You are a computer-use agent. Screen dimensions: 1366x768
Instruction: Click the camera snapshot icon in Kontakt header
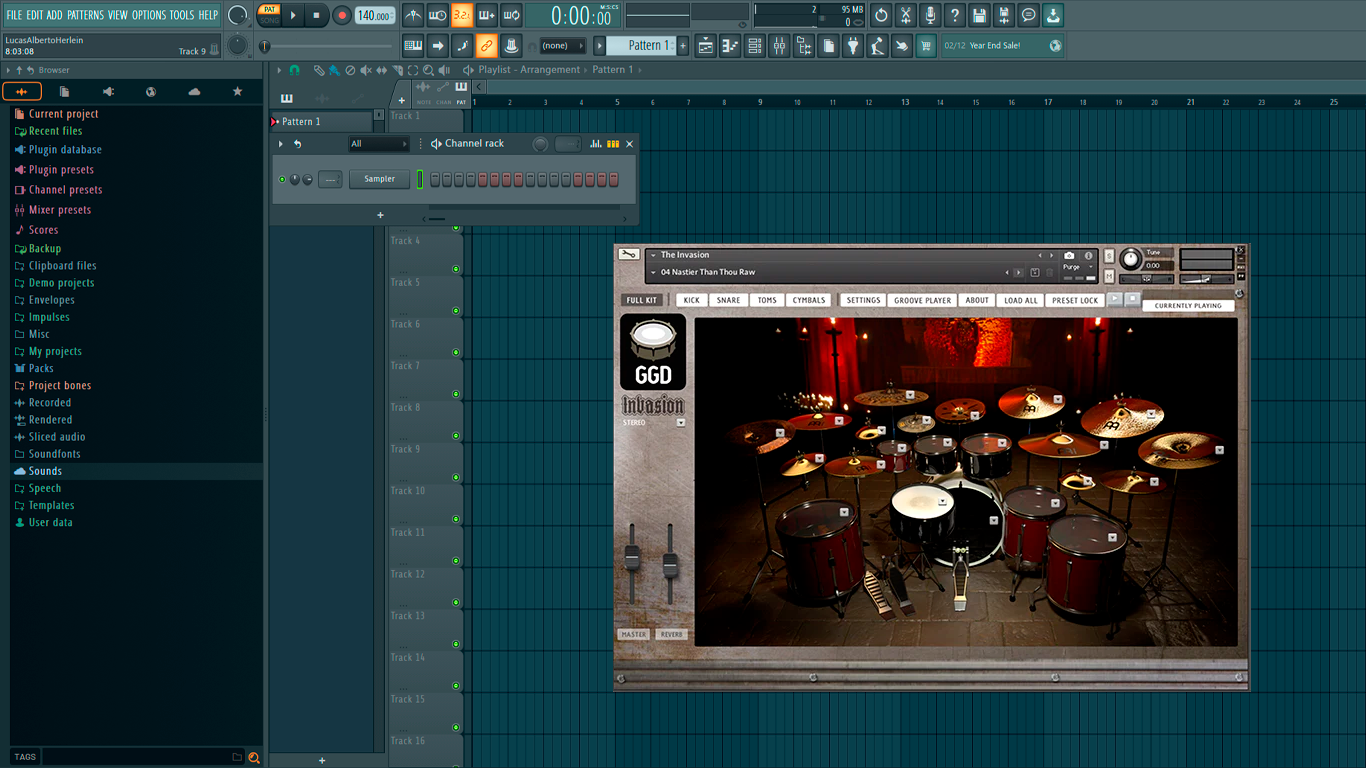pos(1069,256)
